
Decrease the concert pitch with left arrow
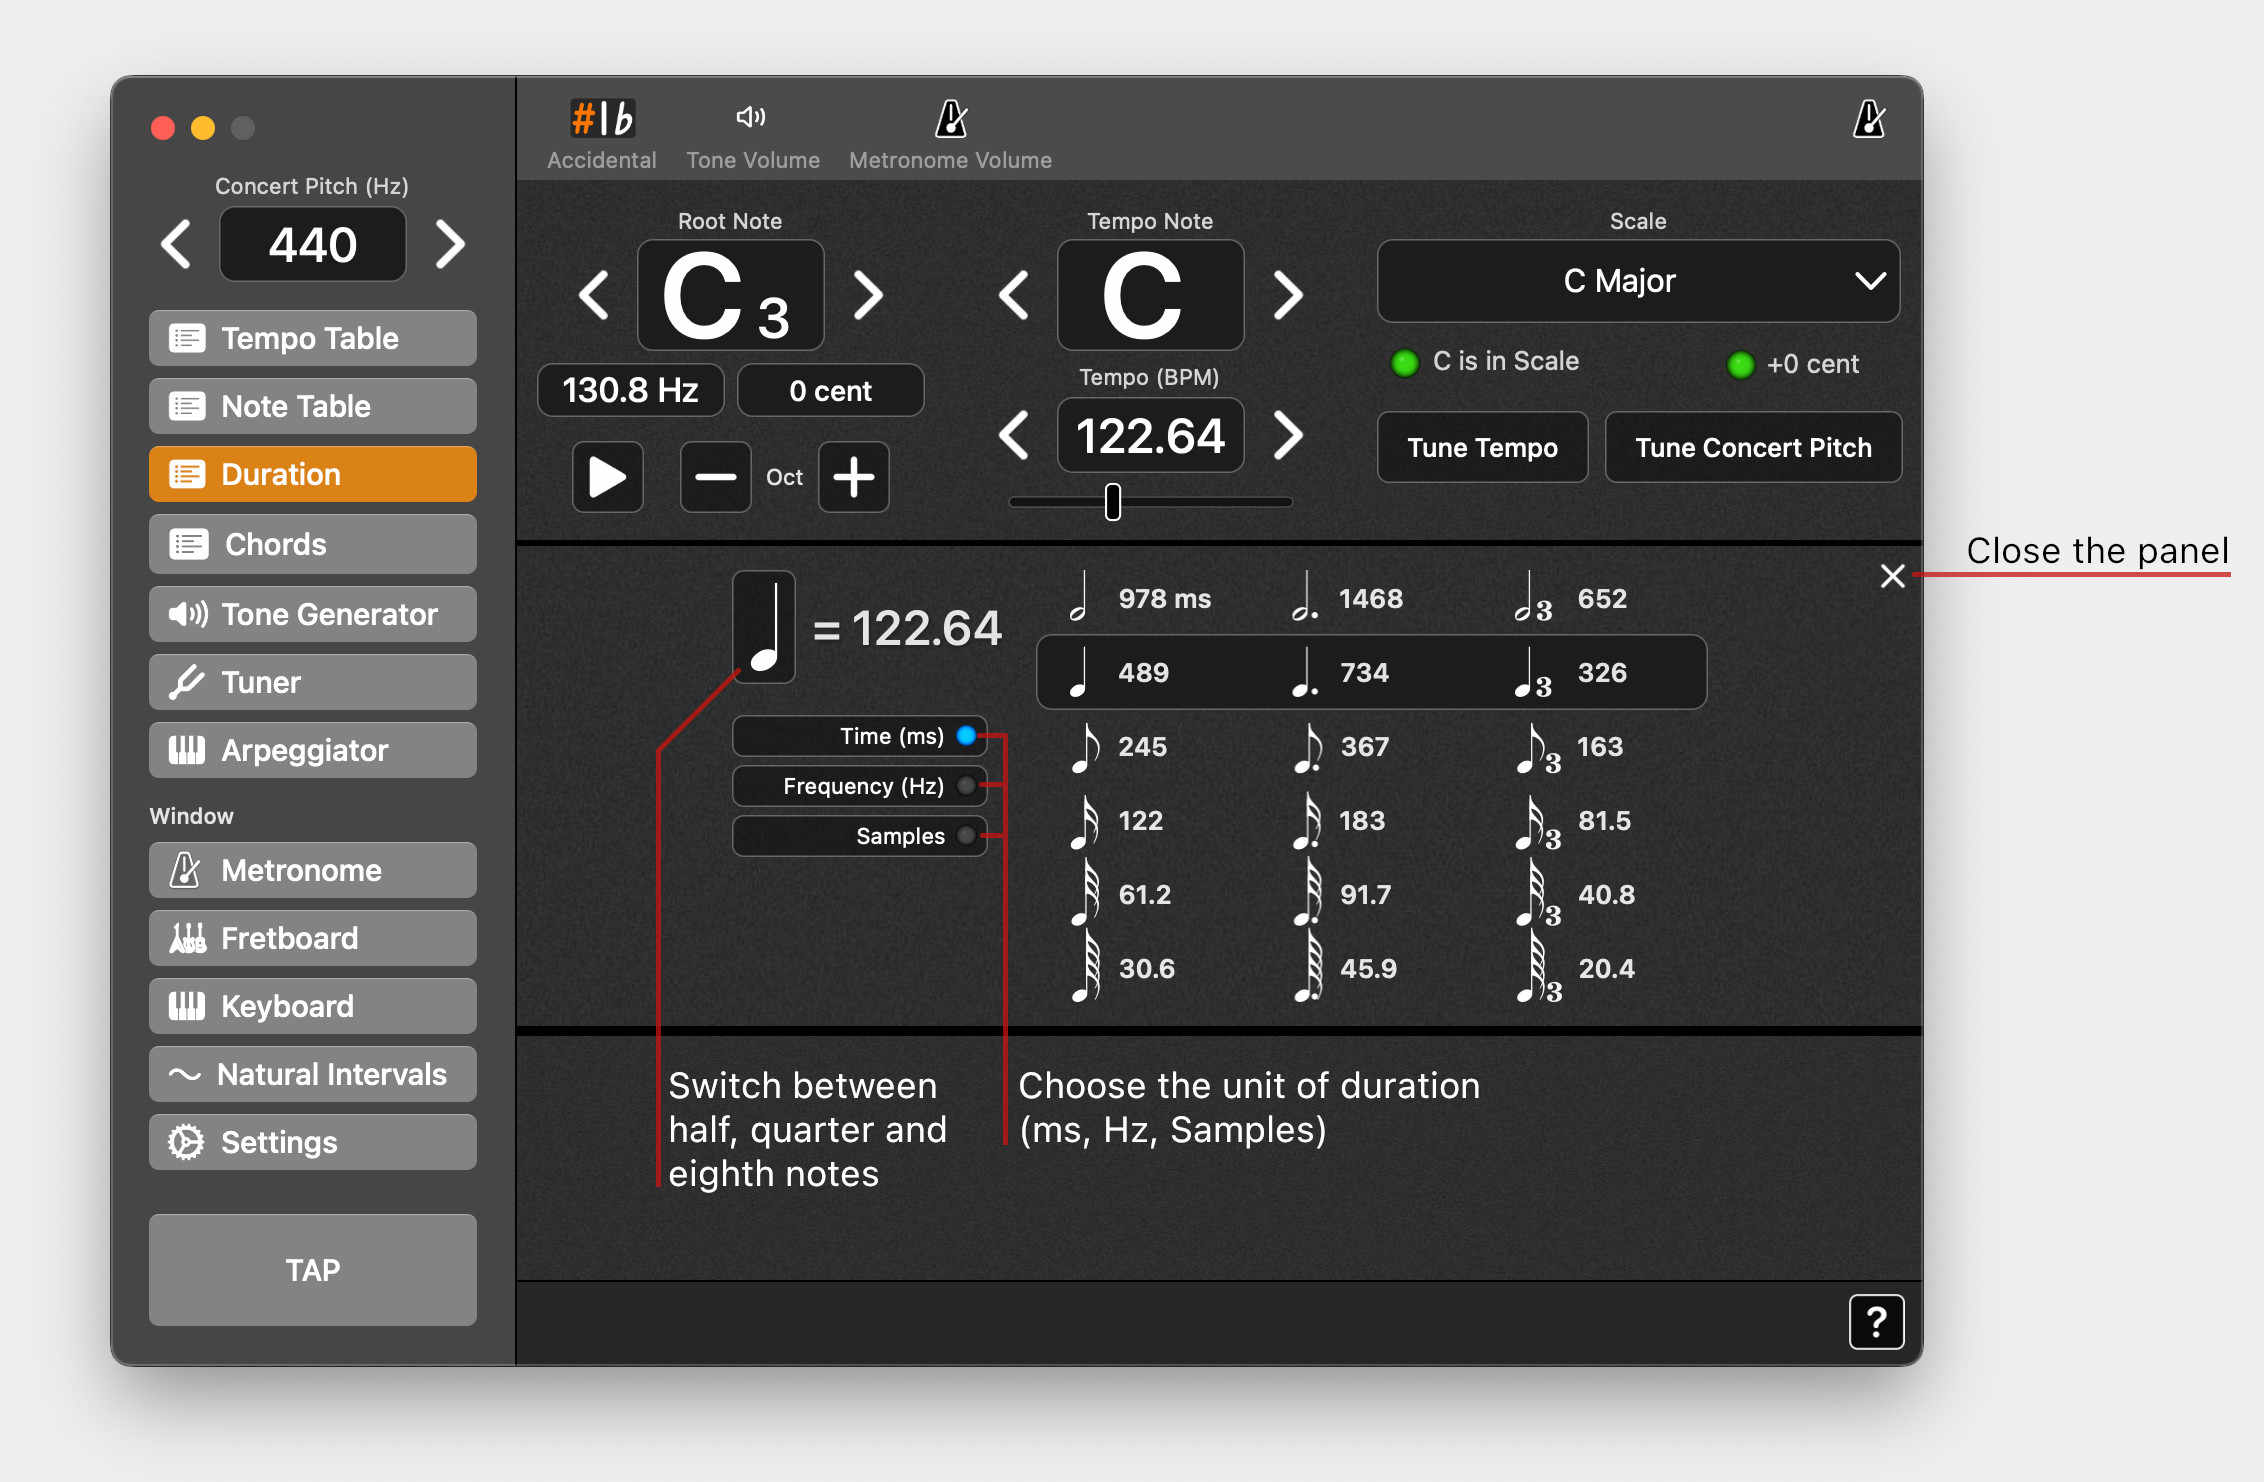coord(177,244)
